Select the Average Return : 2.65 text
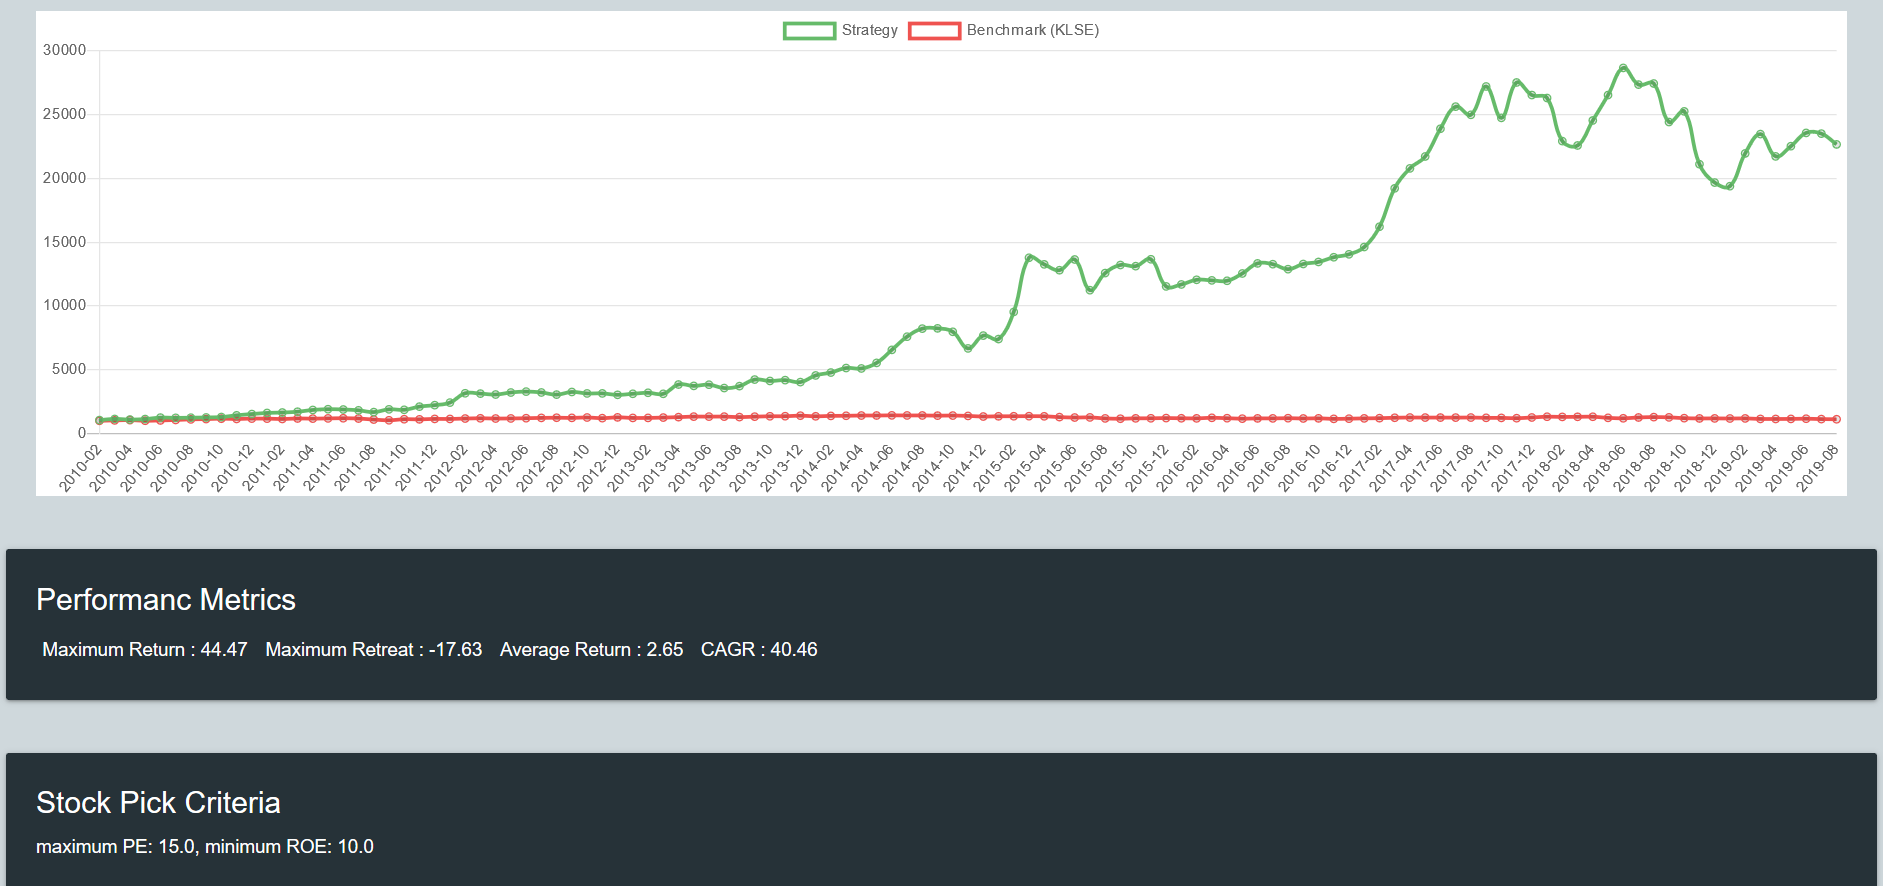 pos(592,649)
